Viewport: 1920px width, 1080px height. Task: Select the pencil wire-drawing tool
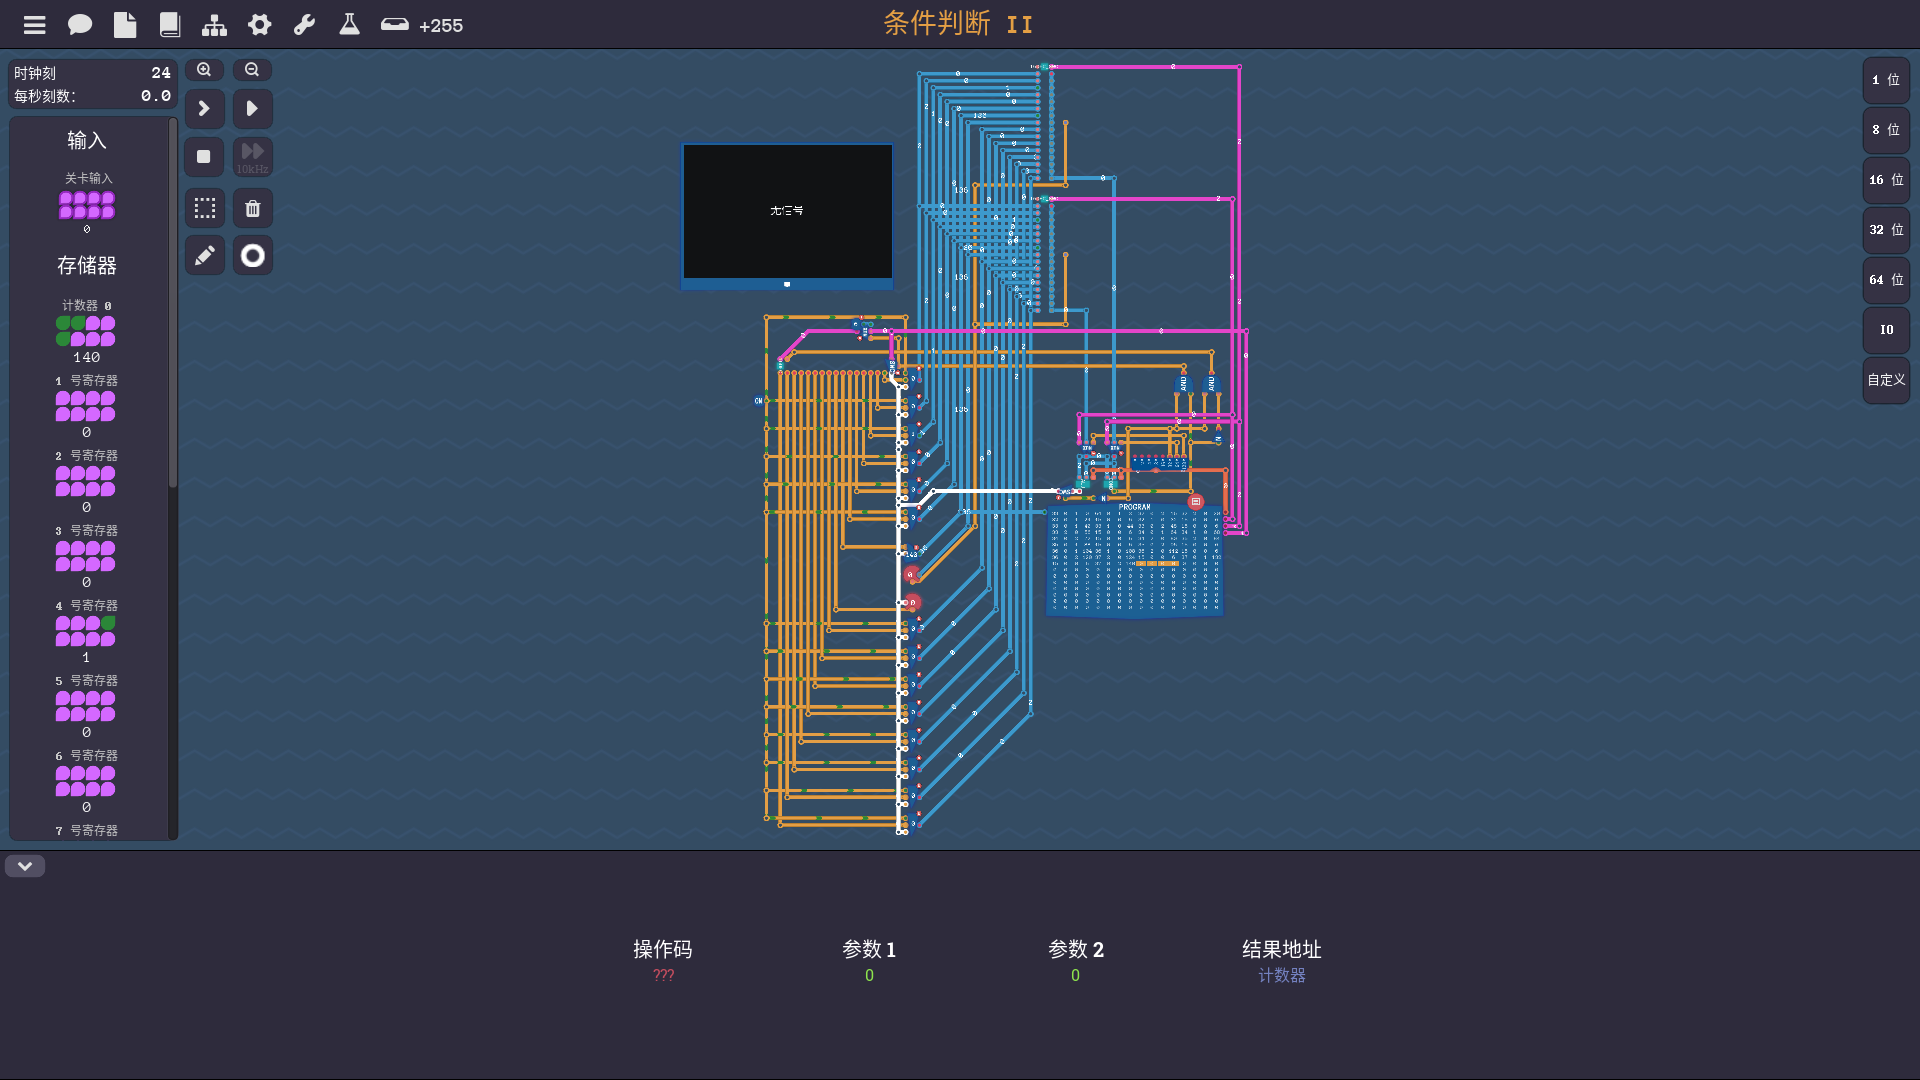point(204,256)
